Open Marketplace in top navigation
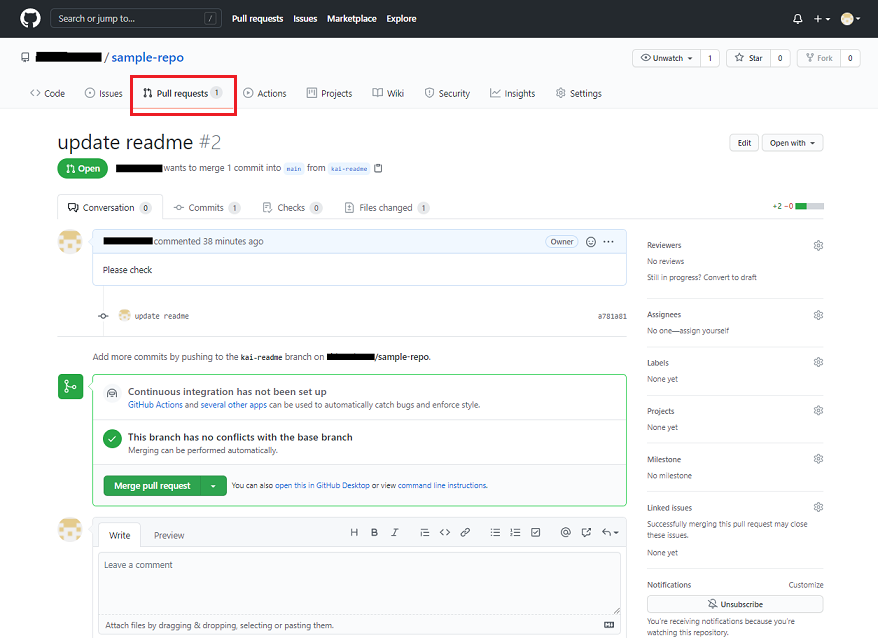Screen dimensions: 878x638 (352, 19)
